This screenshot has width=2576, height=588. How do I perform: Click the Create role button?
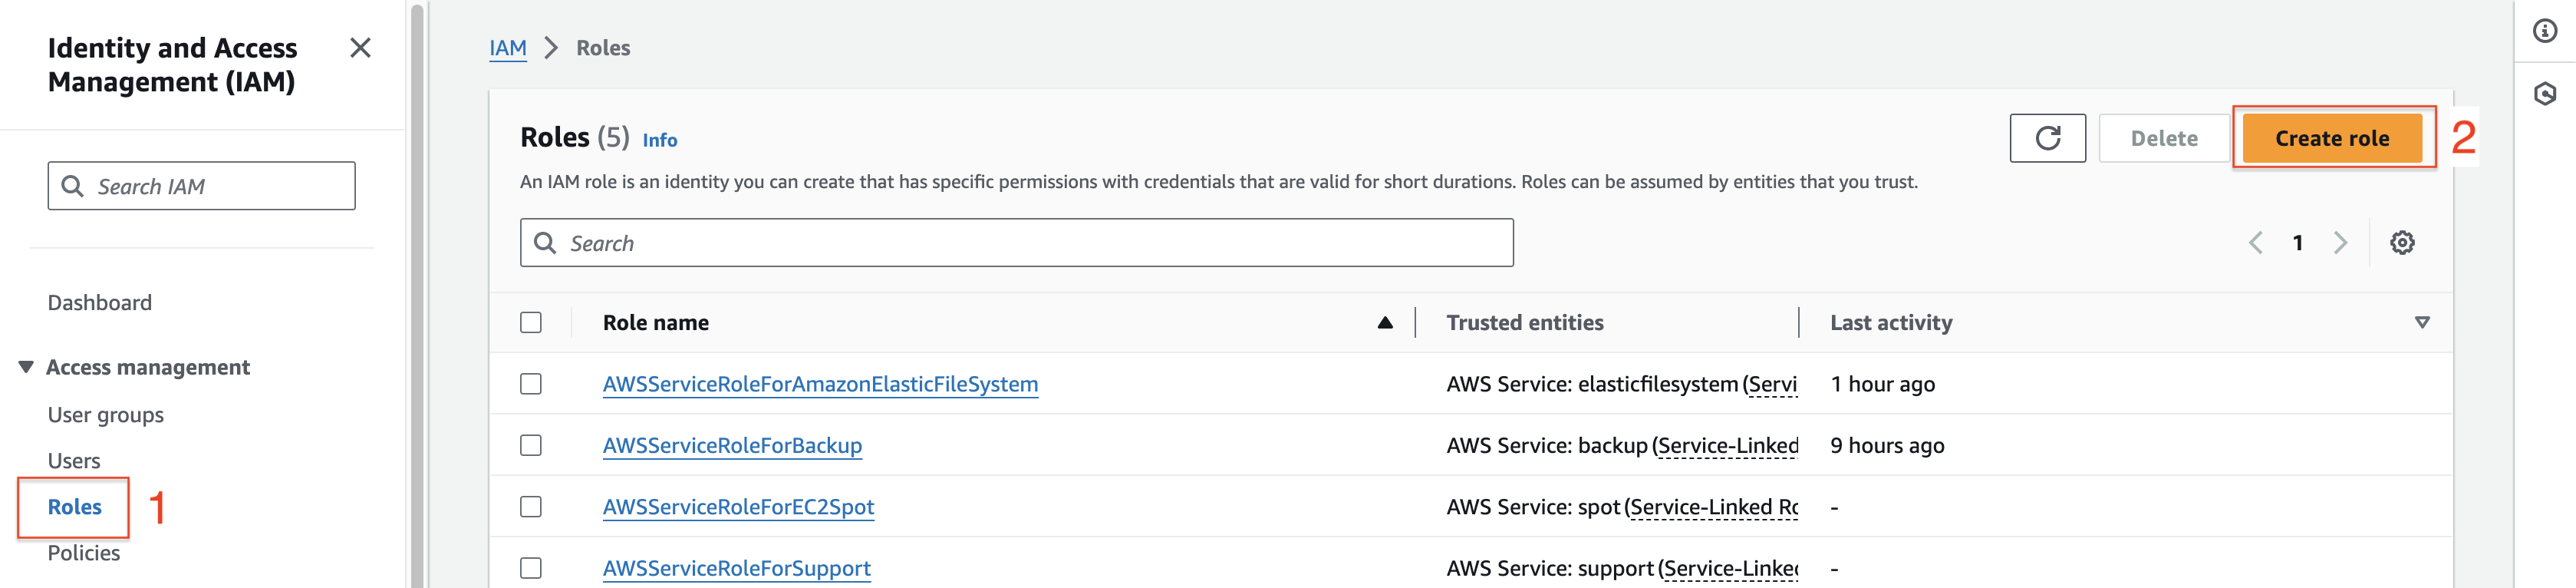[2332, 138]
